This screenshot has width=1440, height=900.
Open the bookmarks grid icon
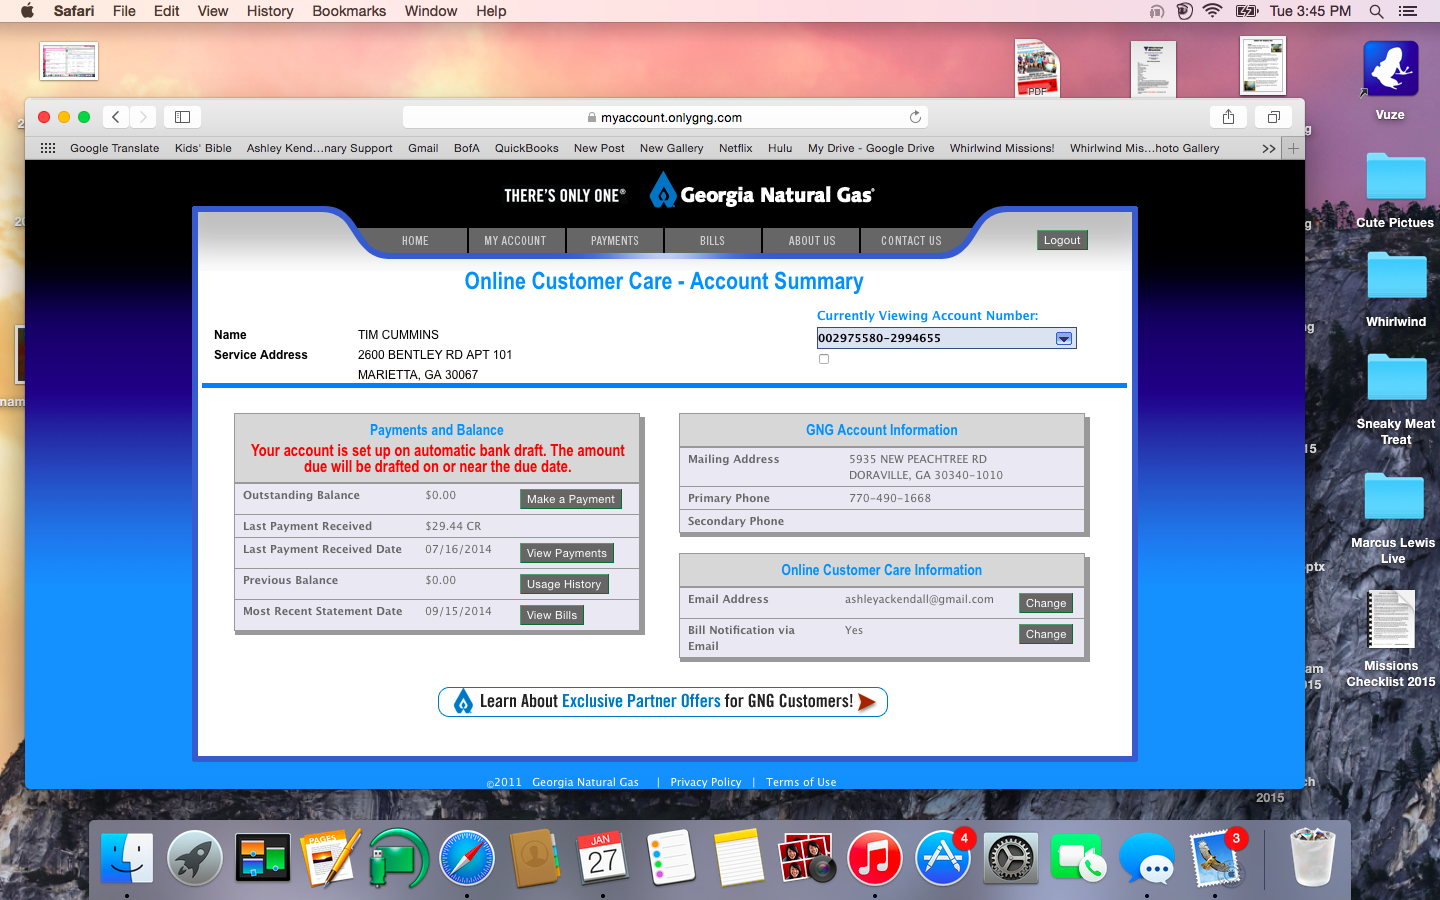pyautogui.click(x=47, y=148)
